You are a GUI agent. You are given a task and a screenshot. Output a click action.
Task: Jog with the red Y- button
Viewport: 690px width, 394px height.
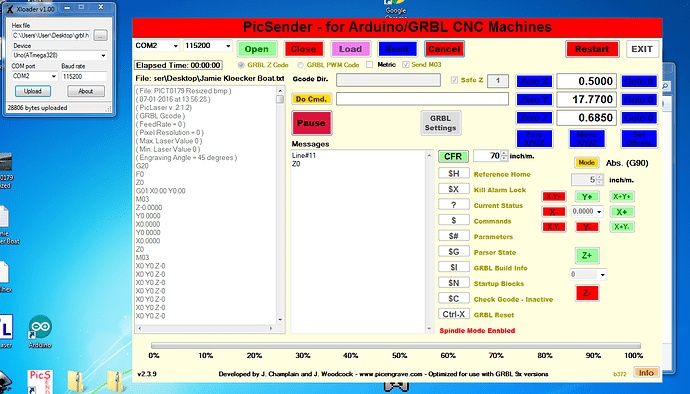click(x=587, y=227)
